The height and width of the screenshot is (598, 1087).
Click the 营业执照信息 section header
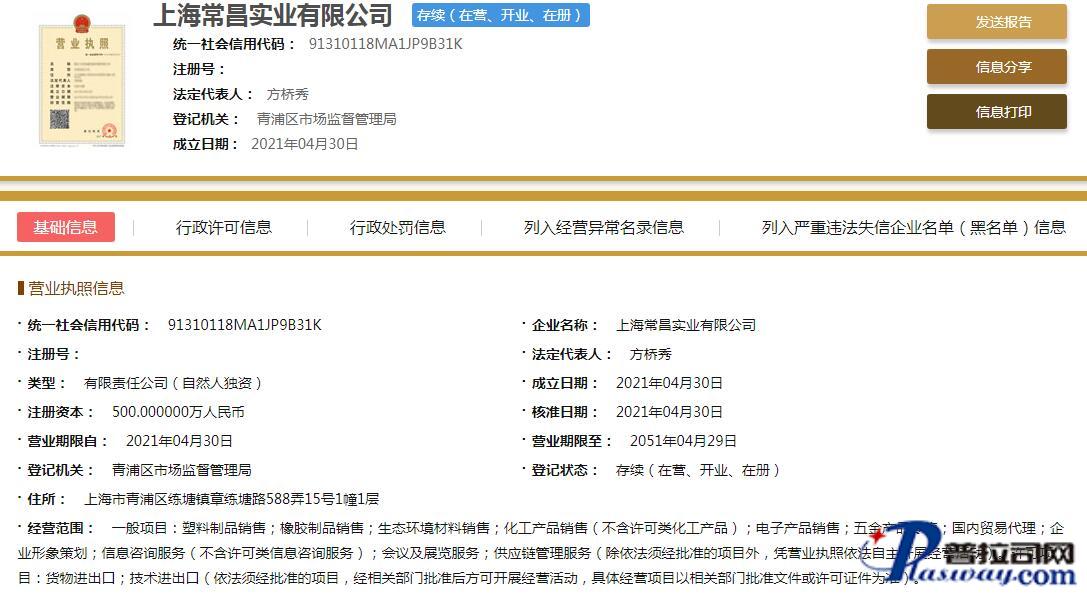click(76, 288)
